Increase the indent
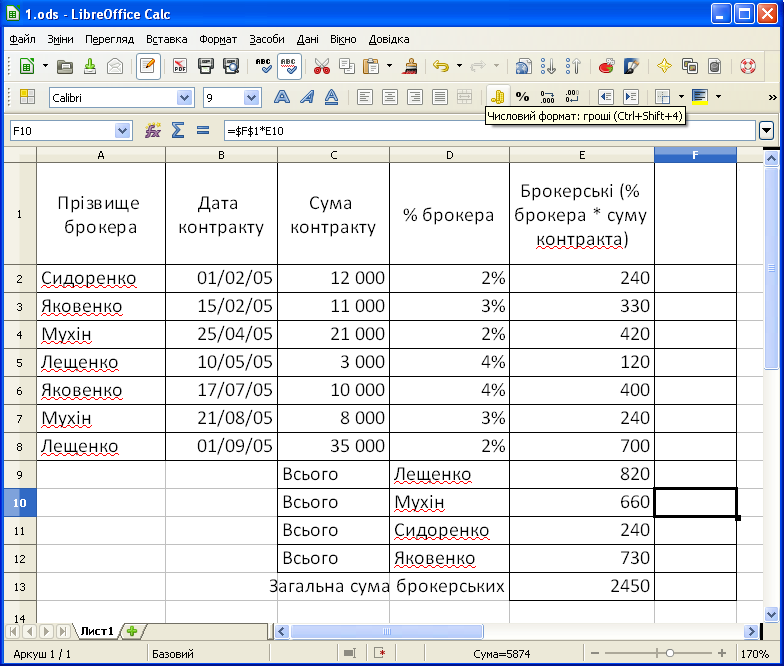Screen dimensions: 784x666 [x=631, y=97]
